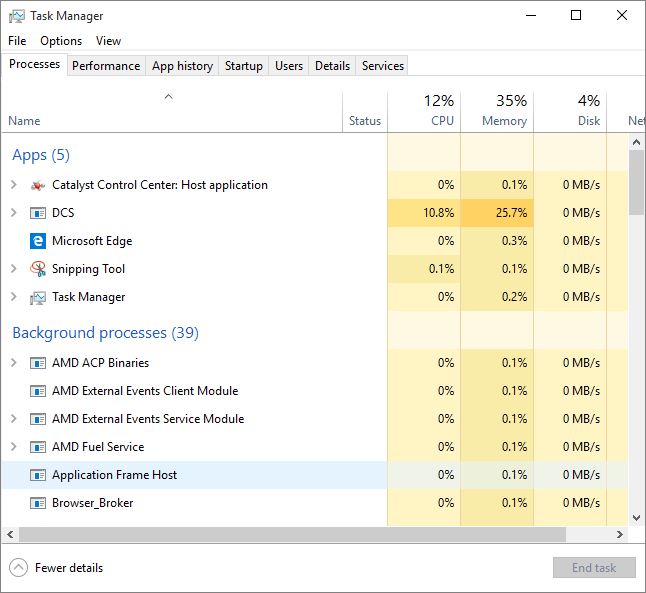Expand the AMD ACP Binaries group
This screenshot has height=593, width=646.
click(14, 363)
